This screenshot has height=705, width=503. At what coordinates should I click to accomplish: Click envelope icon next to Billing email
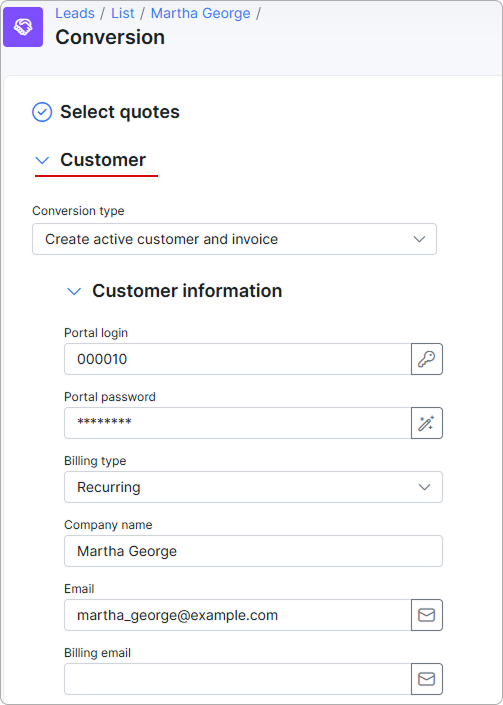coord(427,679)
